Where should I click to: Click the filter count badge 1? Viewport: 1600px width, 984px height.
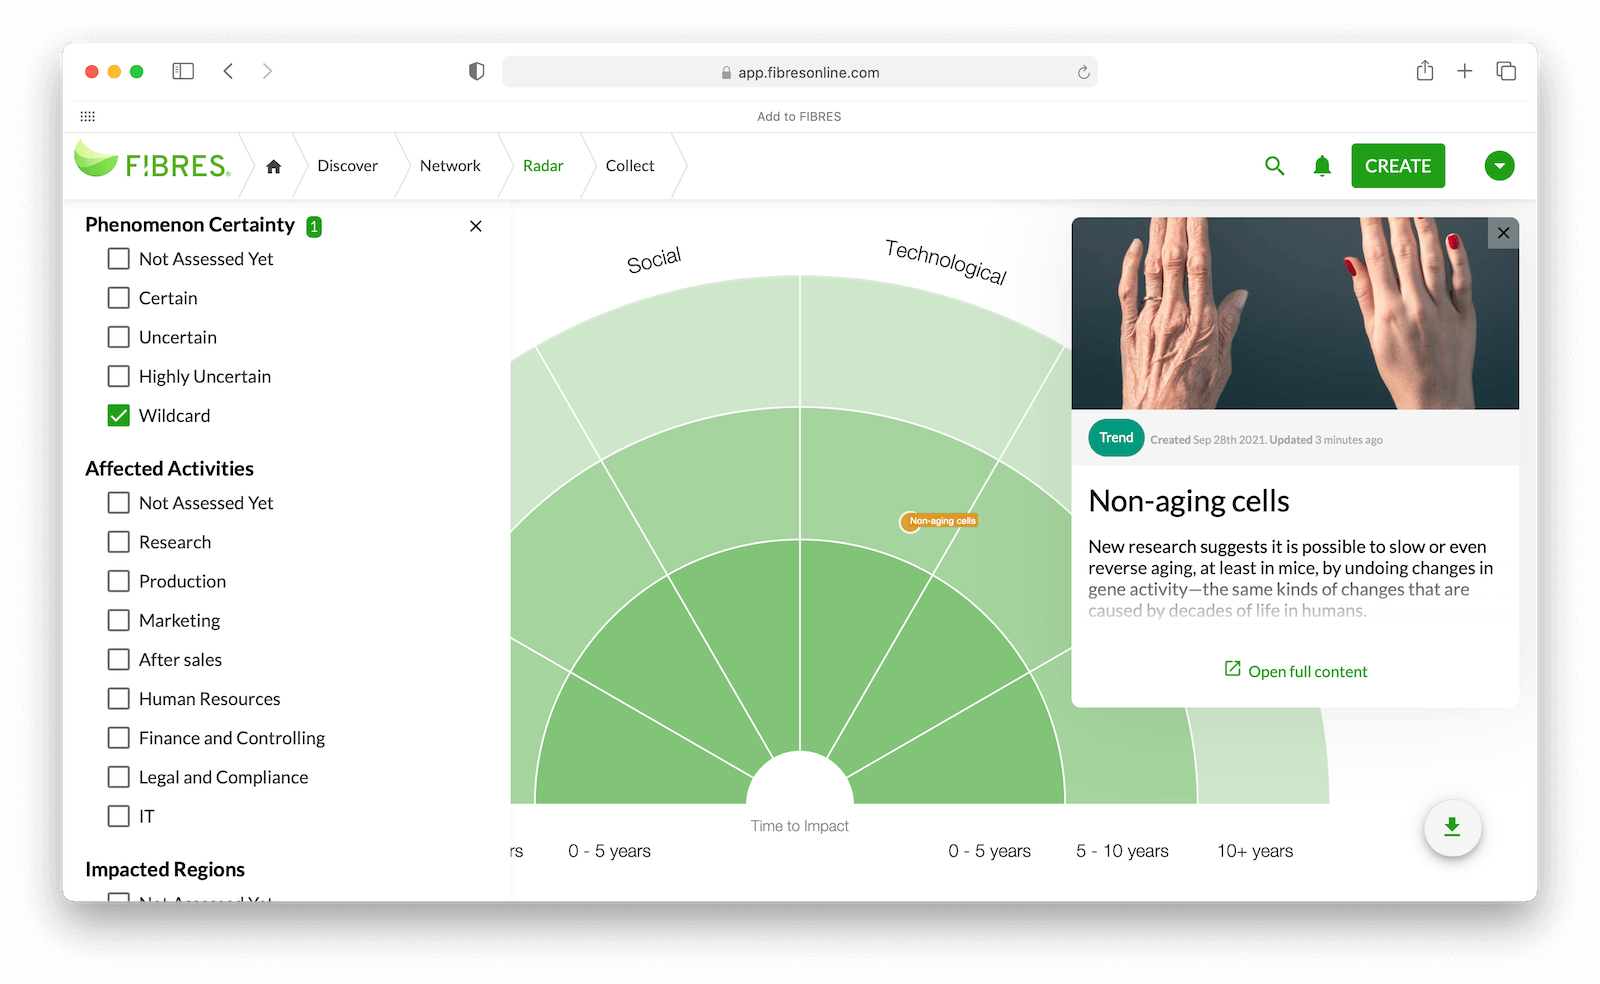click(x=314, y=227)
